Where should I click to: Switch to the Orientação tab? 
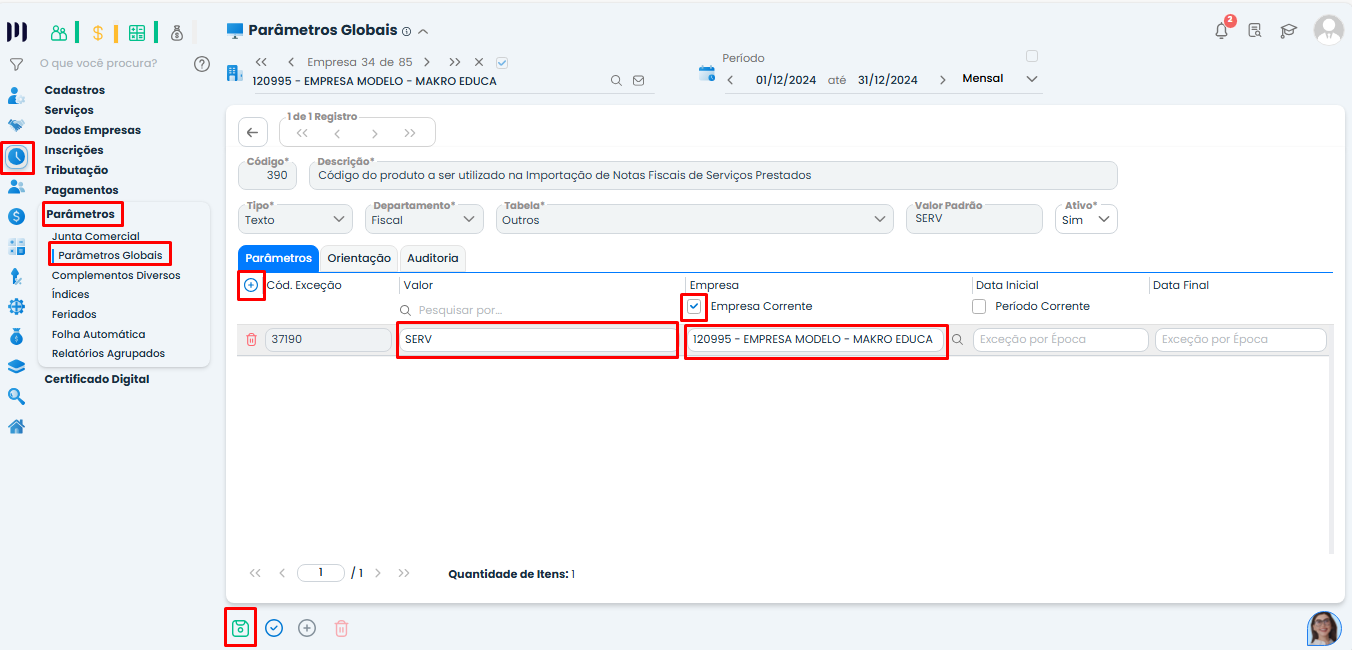(x=359, y=258)
